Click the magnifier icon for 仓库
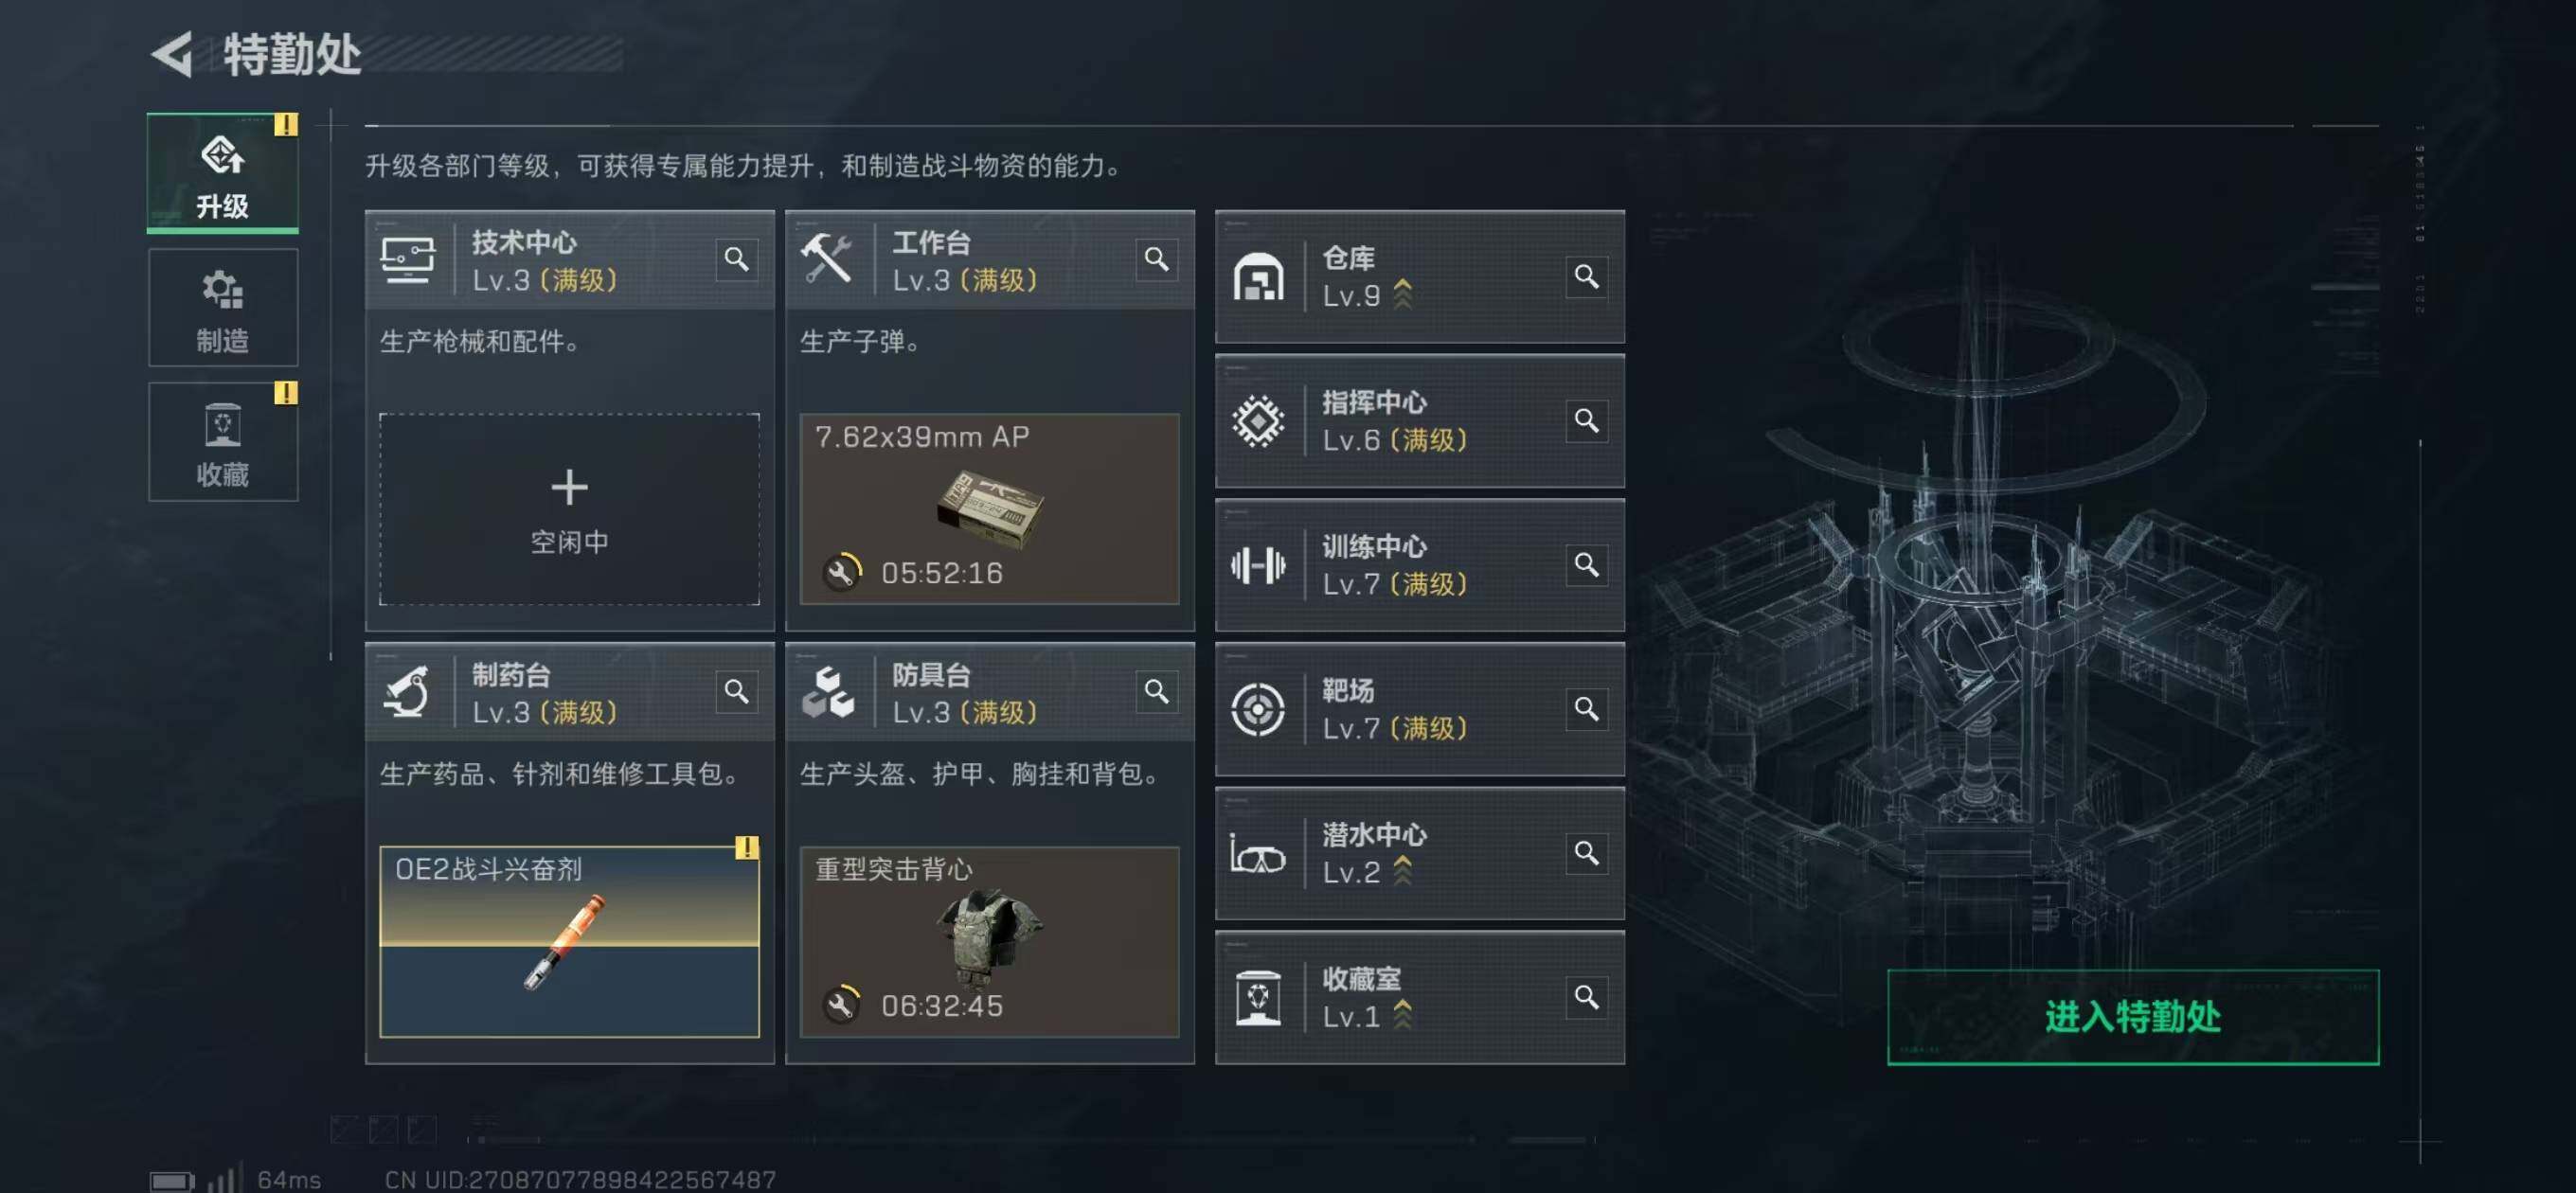2576x1193 pixels. tap(1586, 276)
